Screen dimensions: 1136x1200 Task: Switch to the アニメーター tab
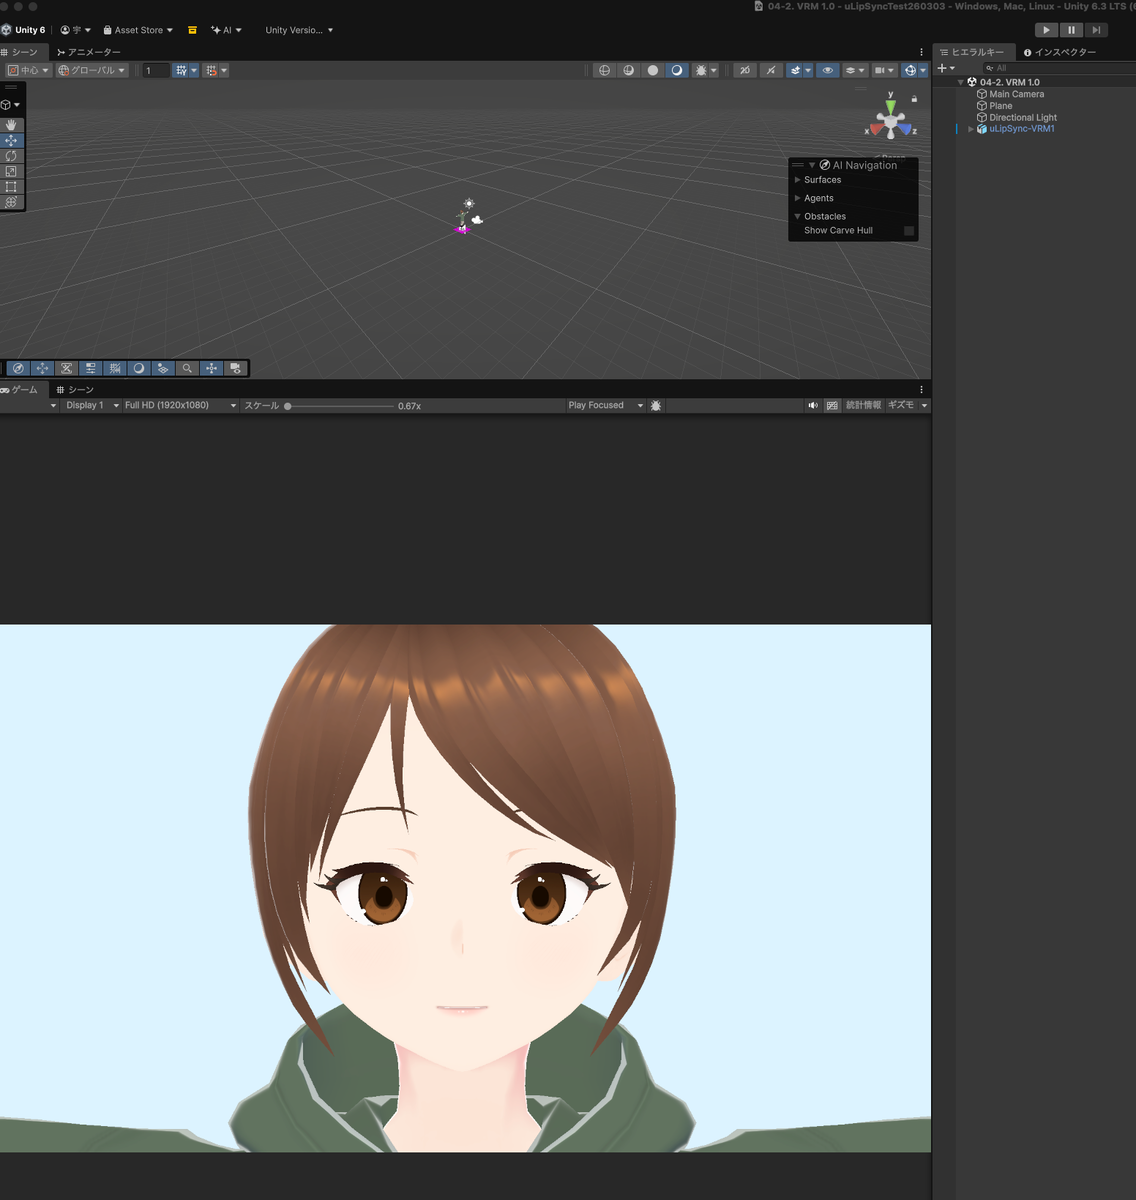(x=89, y=52)
